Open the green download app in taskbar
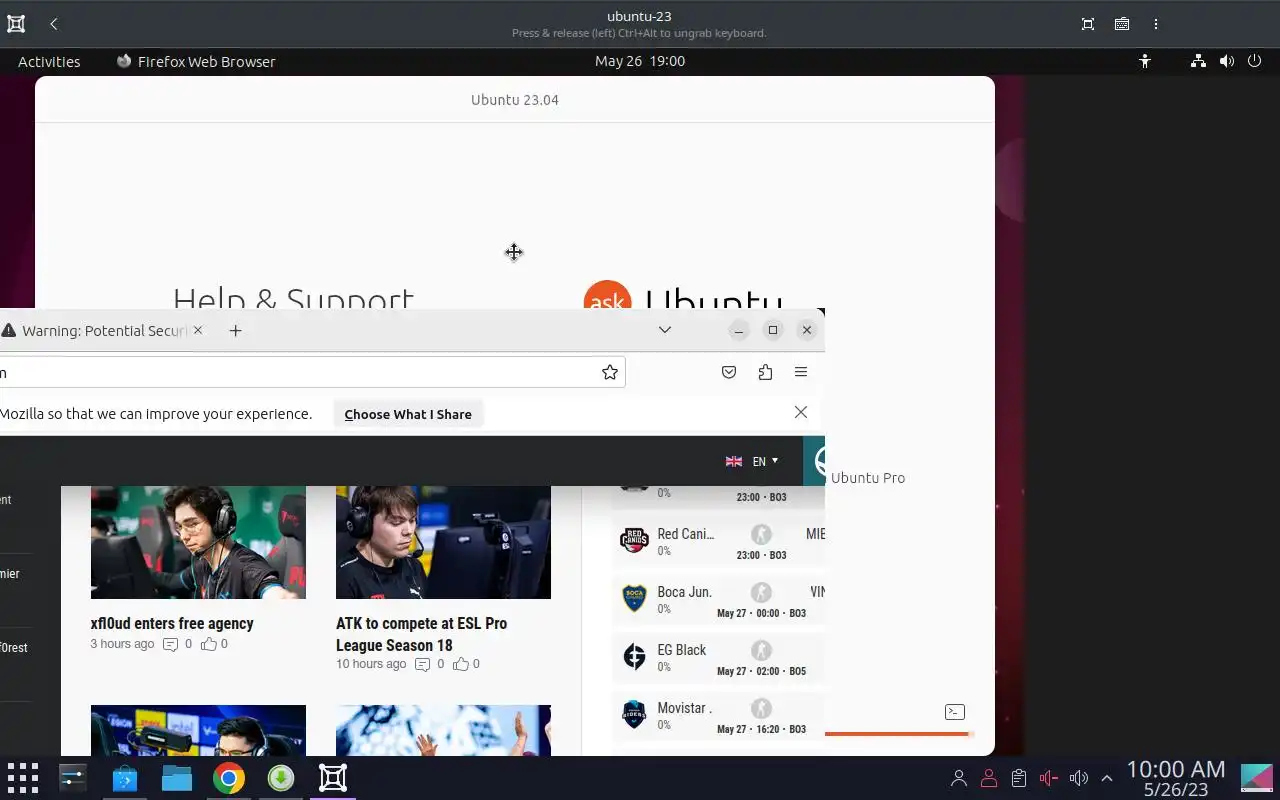Screen dimensions: 1280x800 (281, 778)
